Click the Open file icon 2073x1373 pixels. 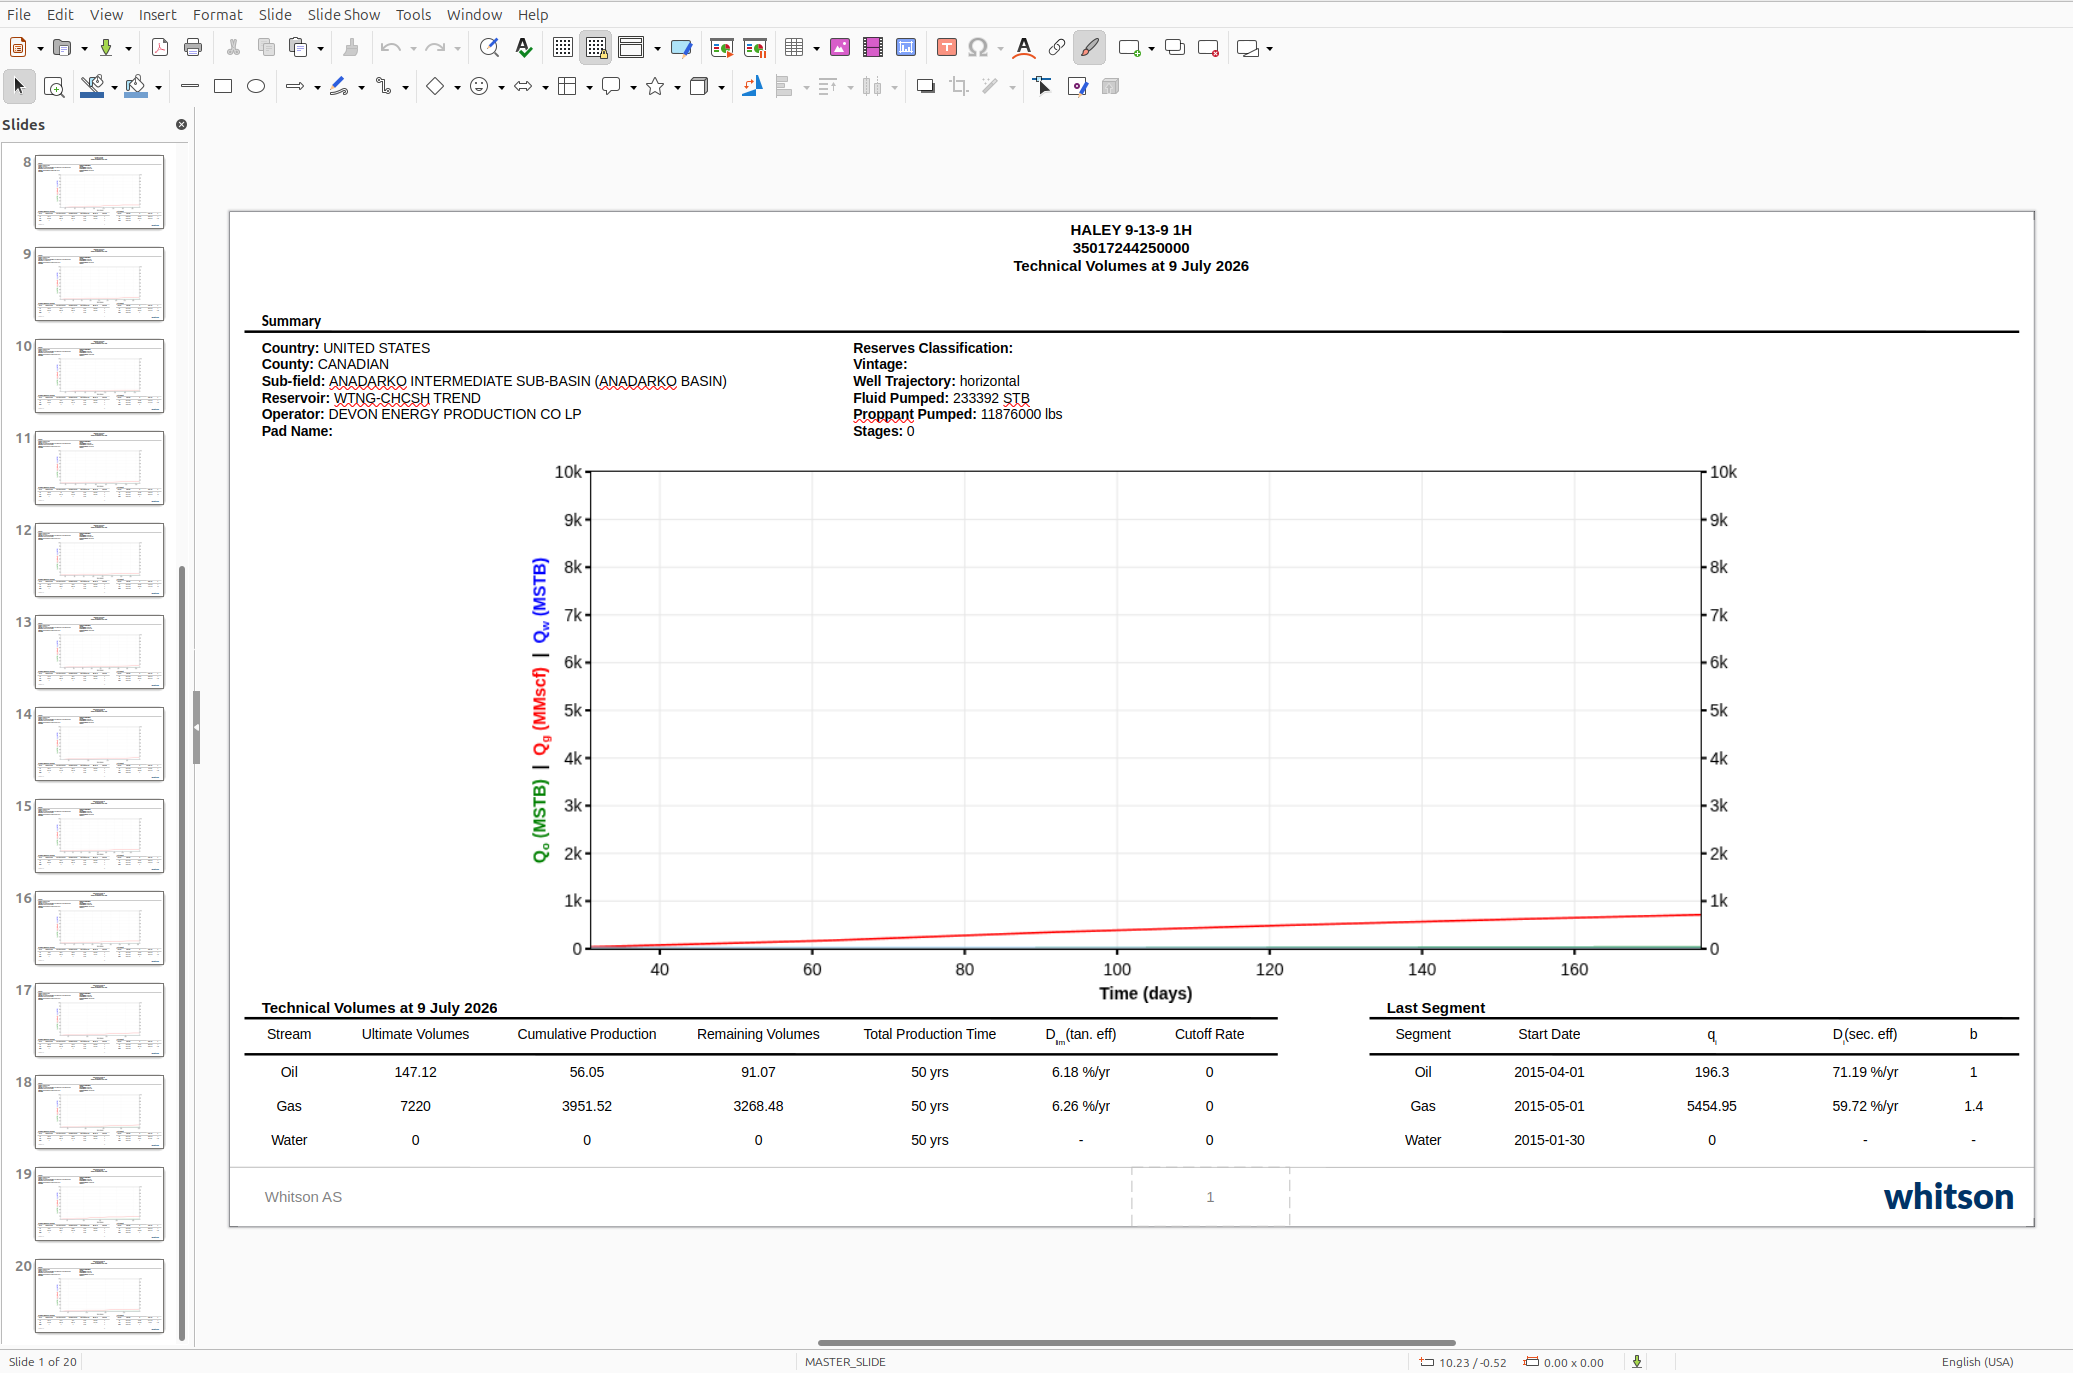(x=62, y=48)
